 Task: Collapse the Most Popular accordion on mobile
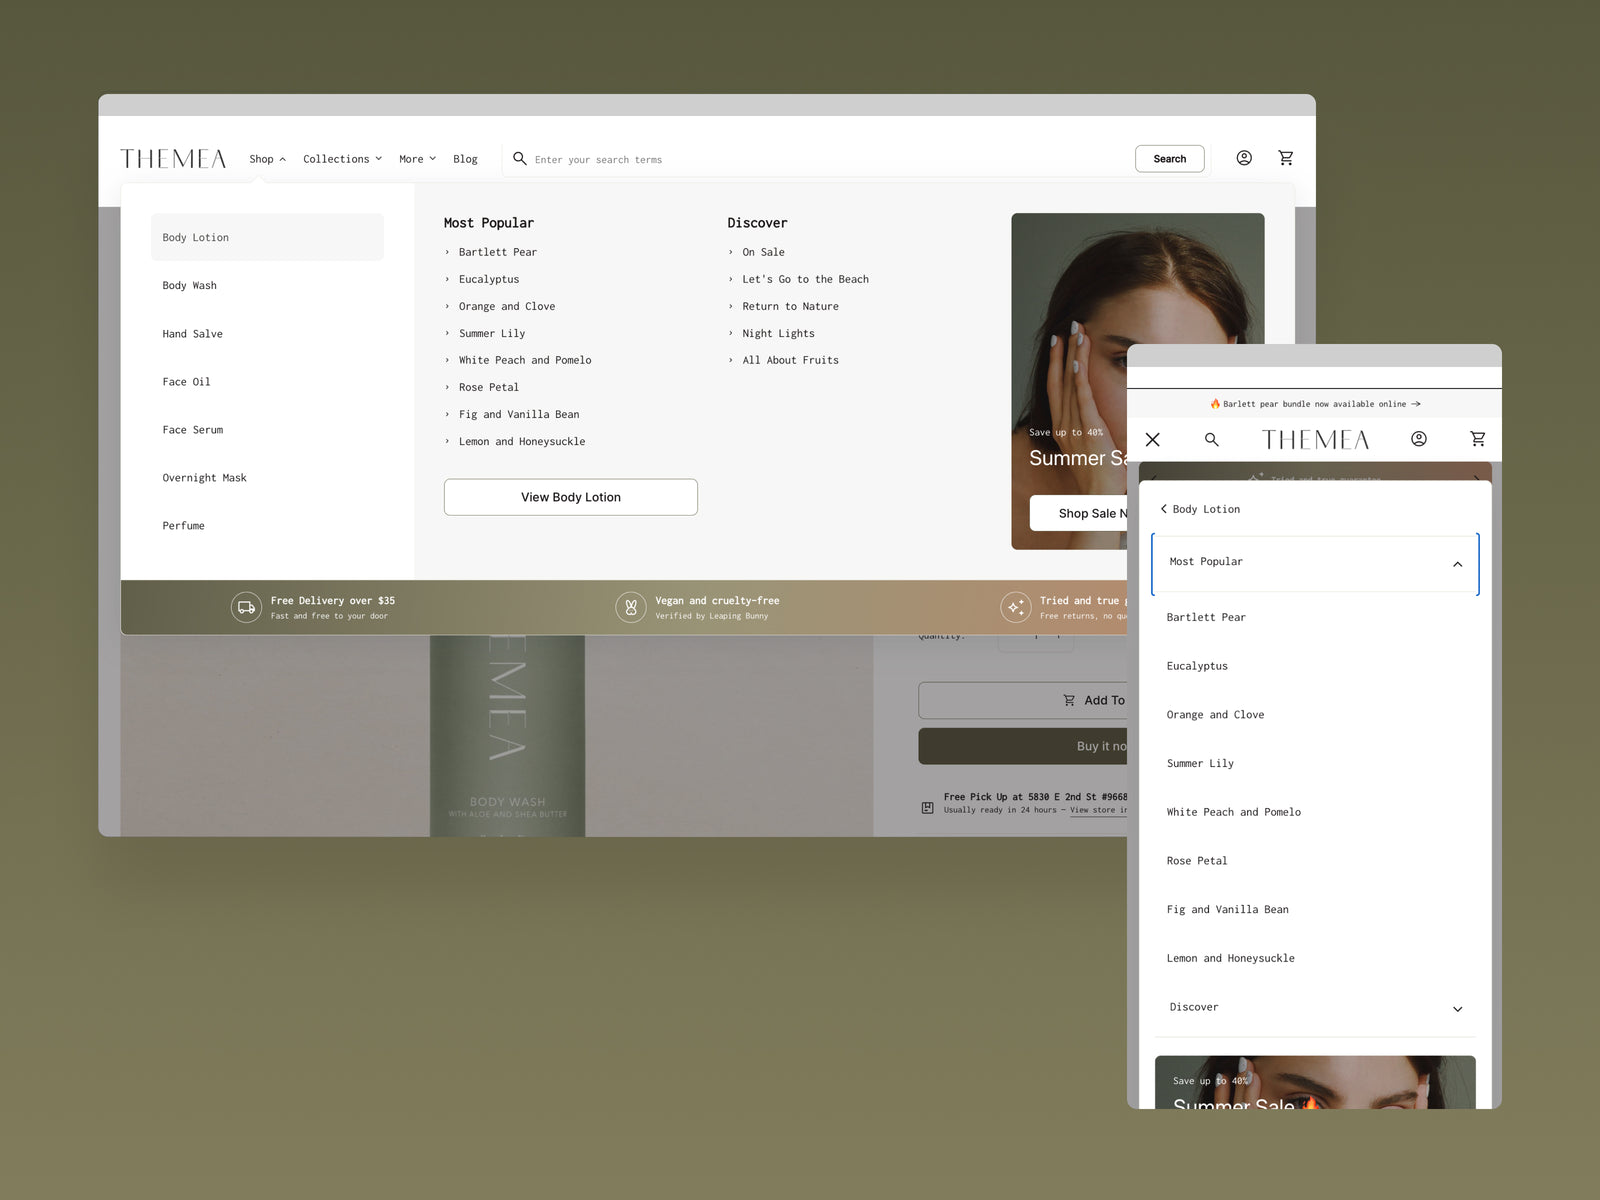coord(1456,564)
